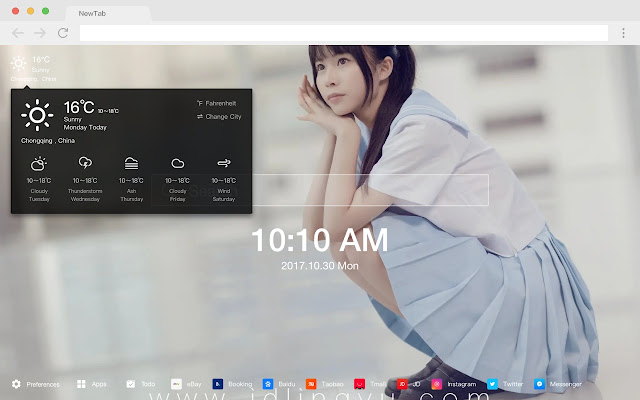This screenshot has width=640, height=400.
Task: Click the 2017.10.30 Mon date
Action: pyautogui.click(x=320, y=266)
